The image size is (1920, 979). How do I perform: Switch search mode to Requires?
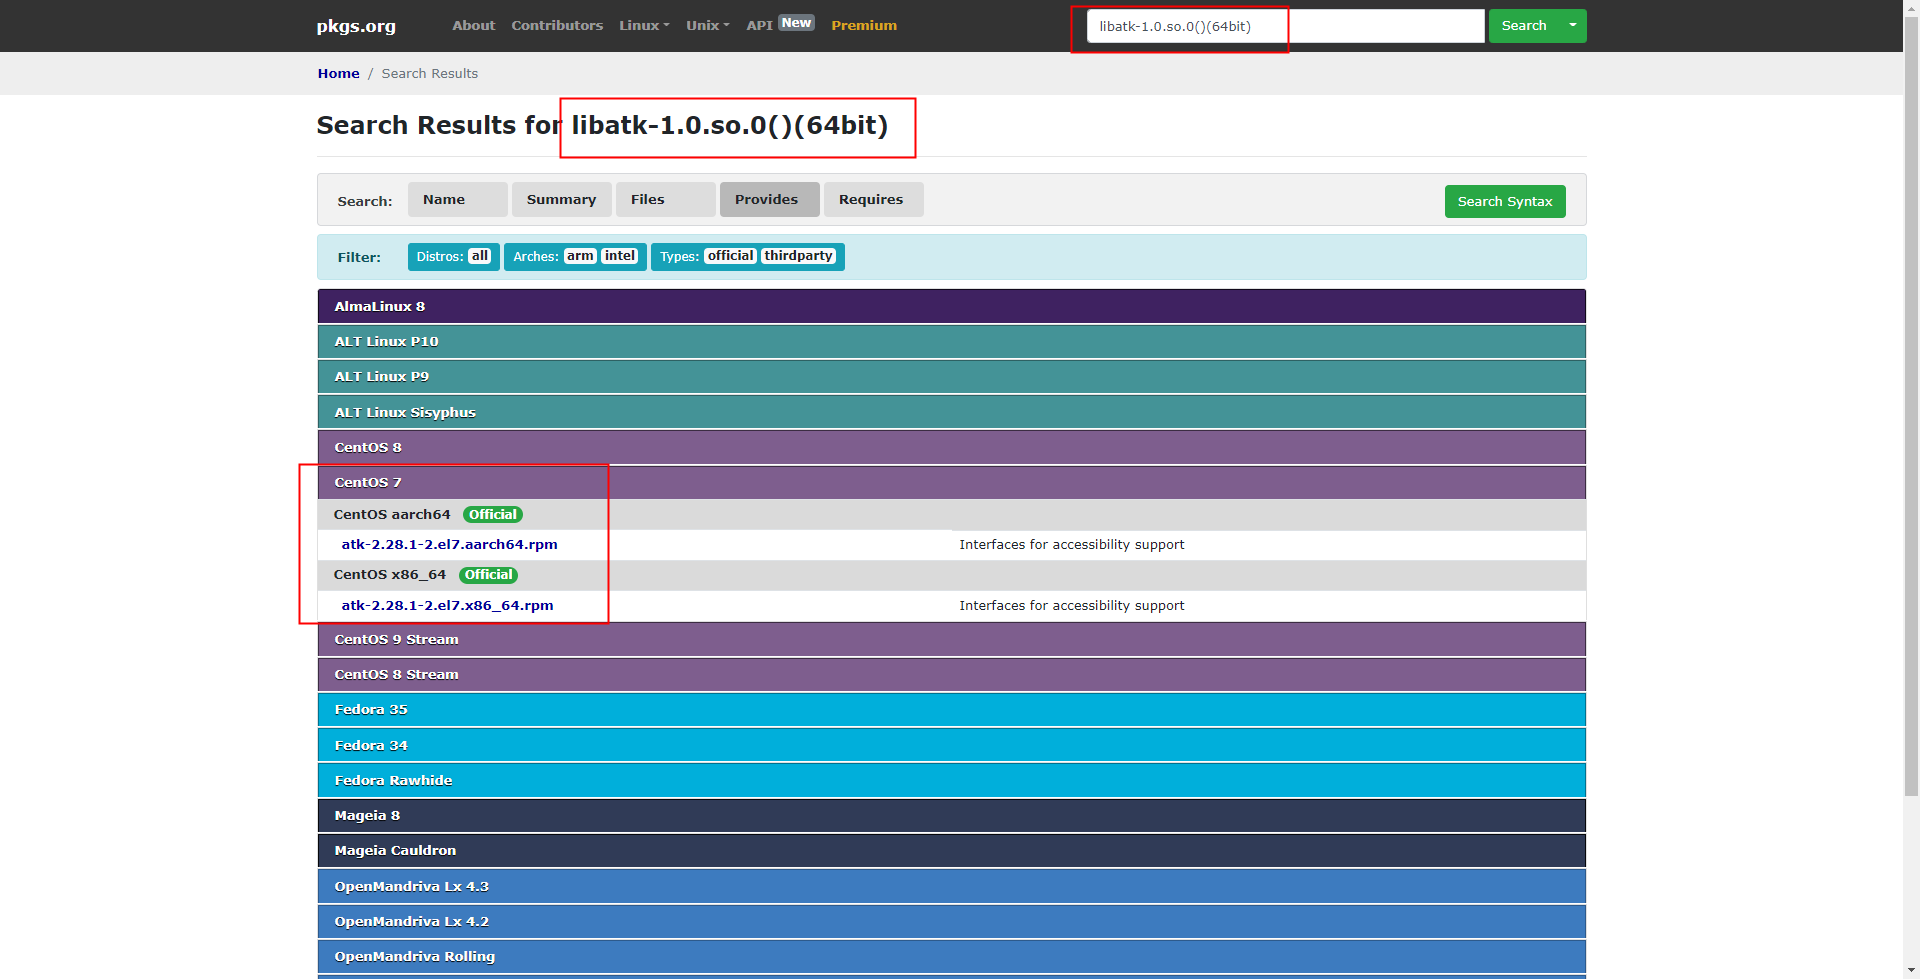pos(873,199)
